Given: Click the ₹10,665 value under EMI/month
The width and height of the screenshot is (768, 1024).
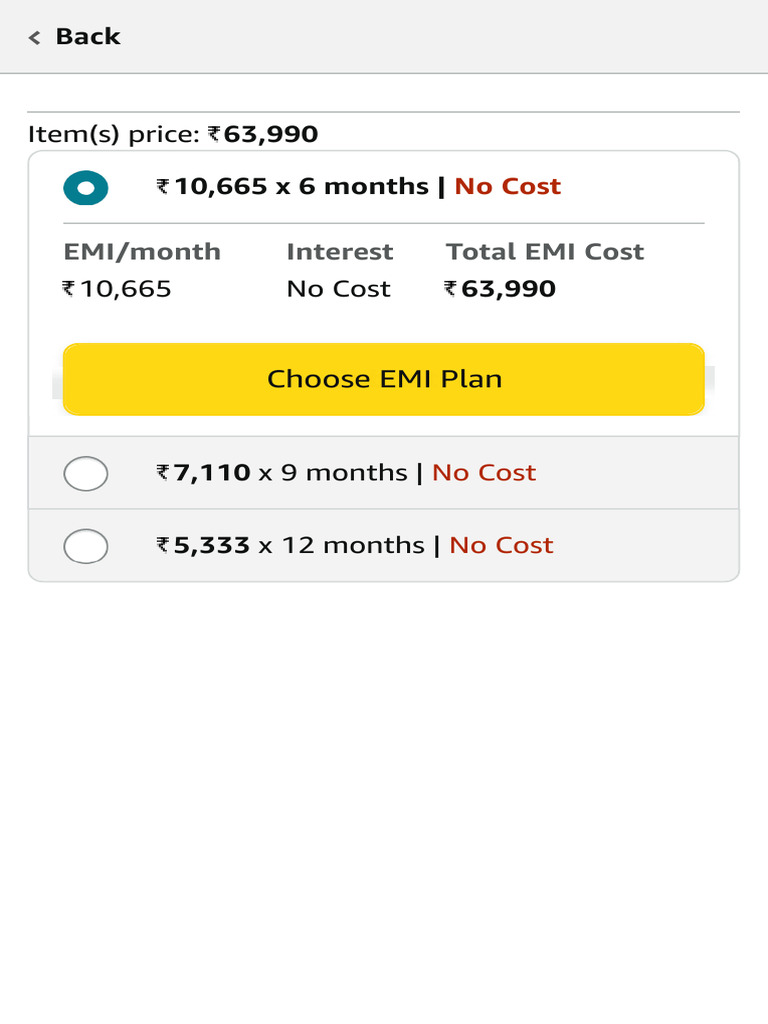Looking at the screenshot, I should coord(117,290).
